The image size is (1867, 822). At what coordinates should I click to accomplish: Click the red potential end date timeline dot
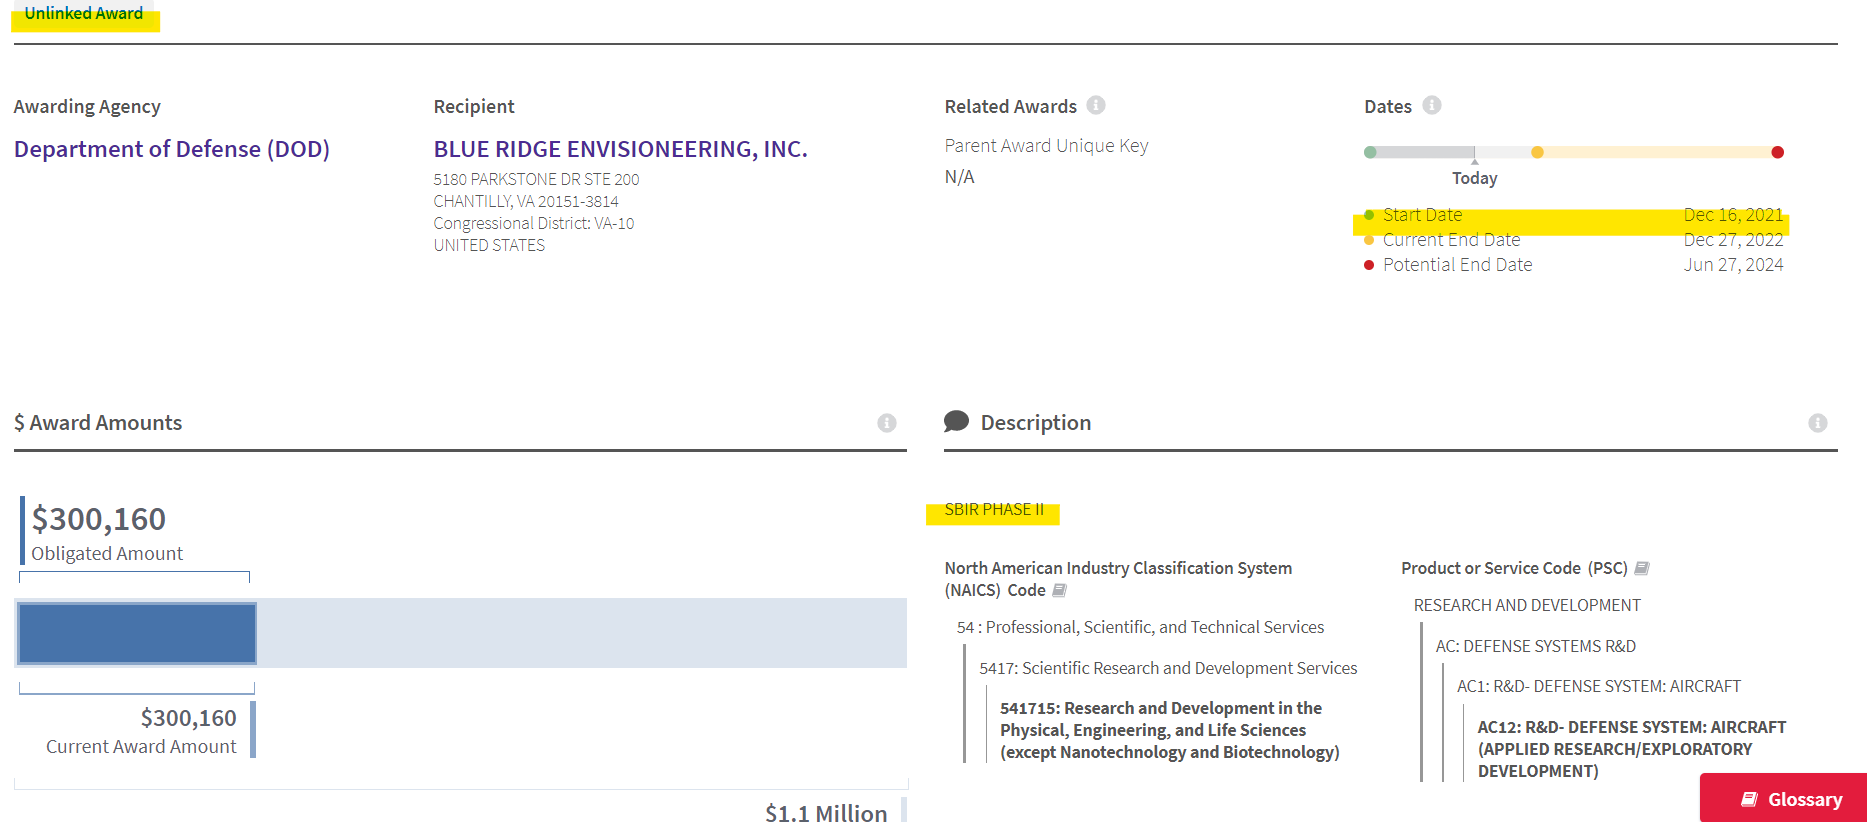pyautogui.click(x=1777, y=152)
